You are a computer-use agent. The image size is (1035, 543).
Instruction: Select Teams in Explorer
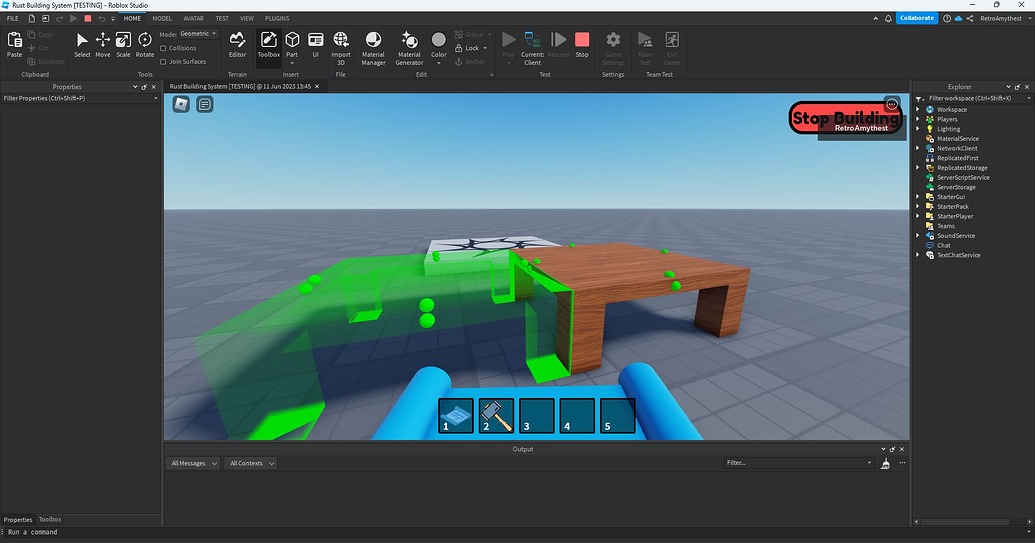tap(946, 226)
